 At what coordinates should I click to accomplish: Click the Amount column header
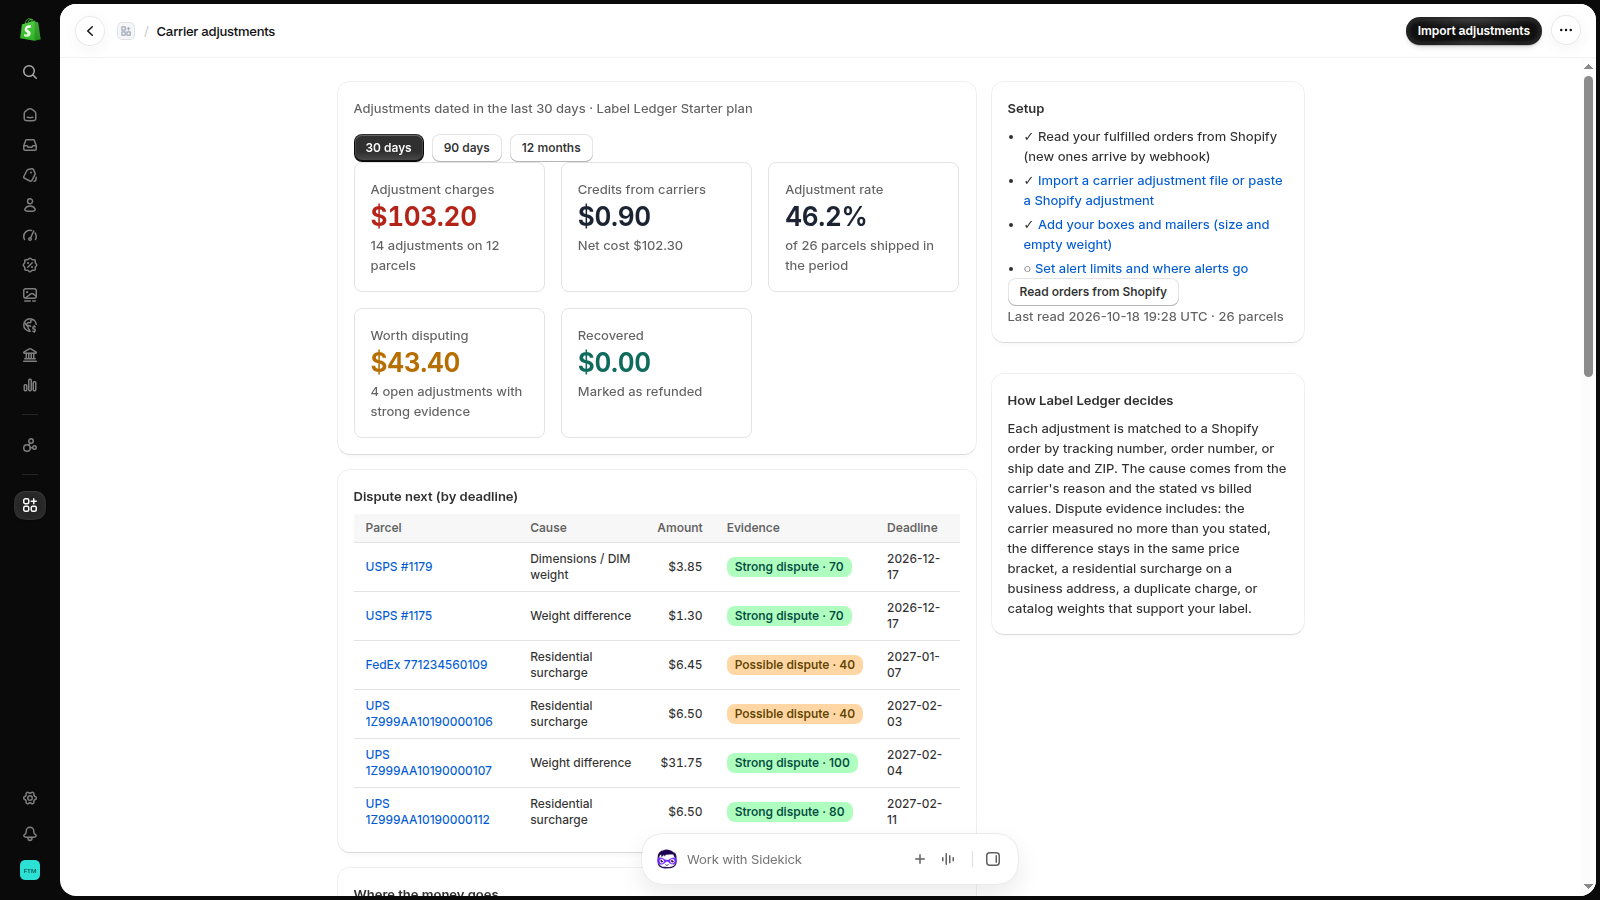pos(680,528)
